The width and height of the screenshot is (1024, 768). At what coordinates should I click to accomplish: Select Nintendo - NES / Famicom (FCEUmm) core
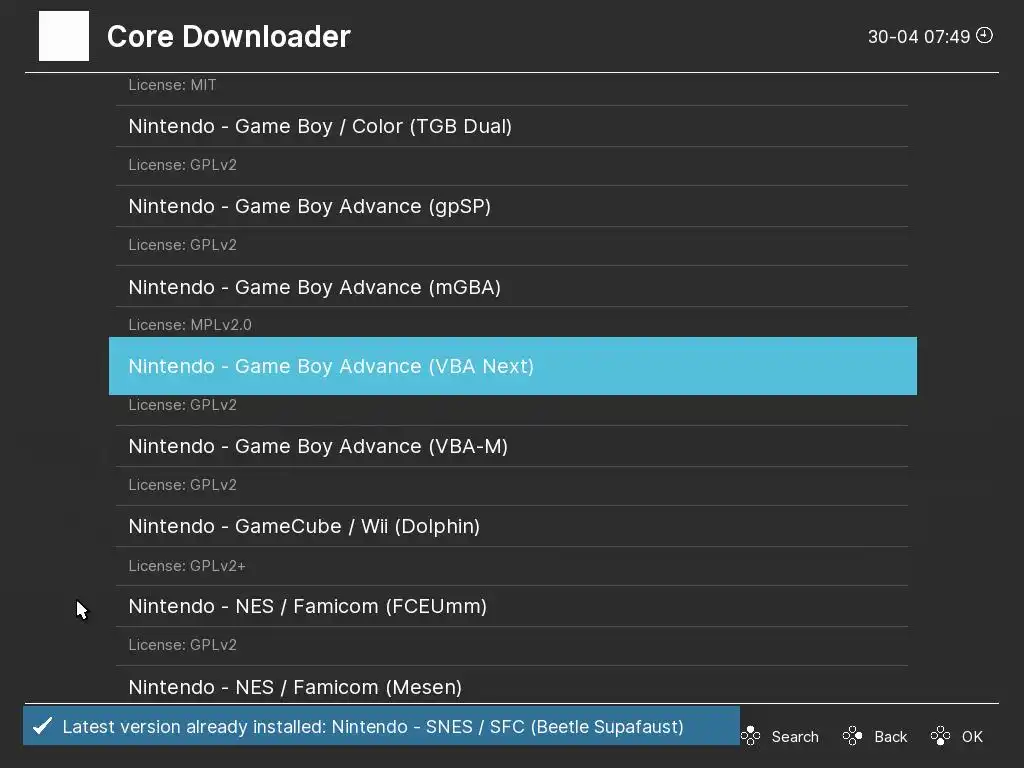pyautogui.click(x=512, y=607)
